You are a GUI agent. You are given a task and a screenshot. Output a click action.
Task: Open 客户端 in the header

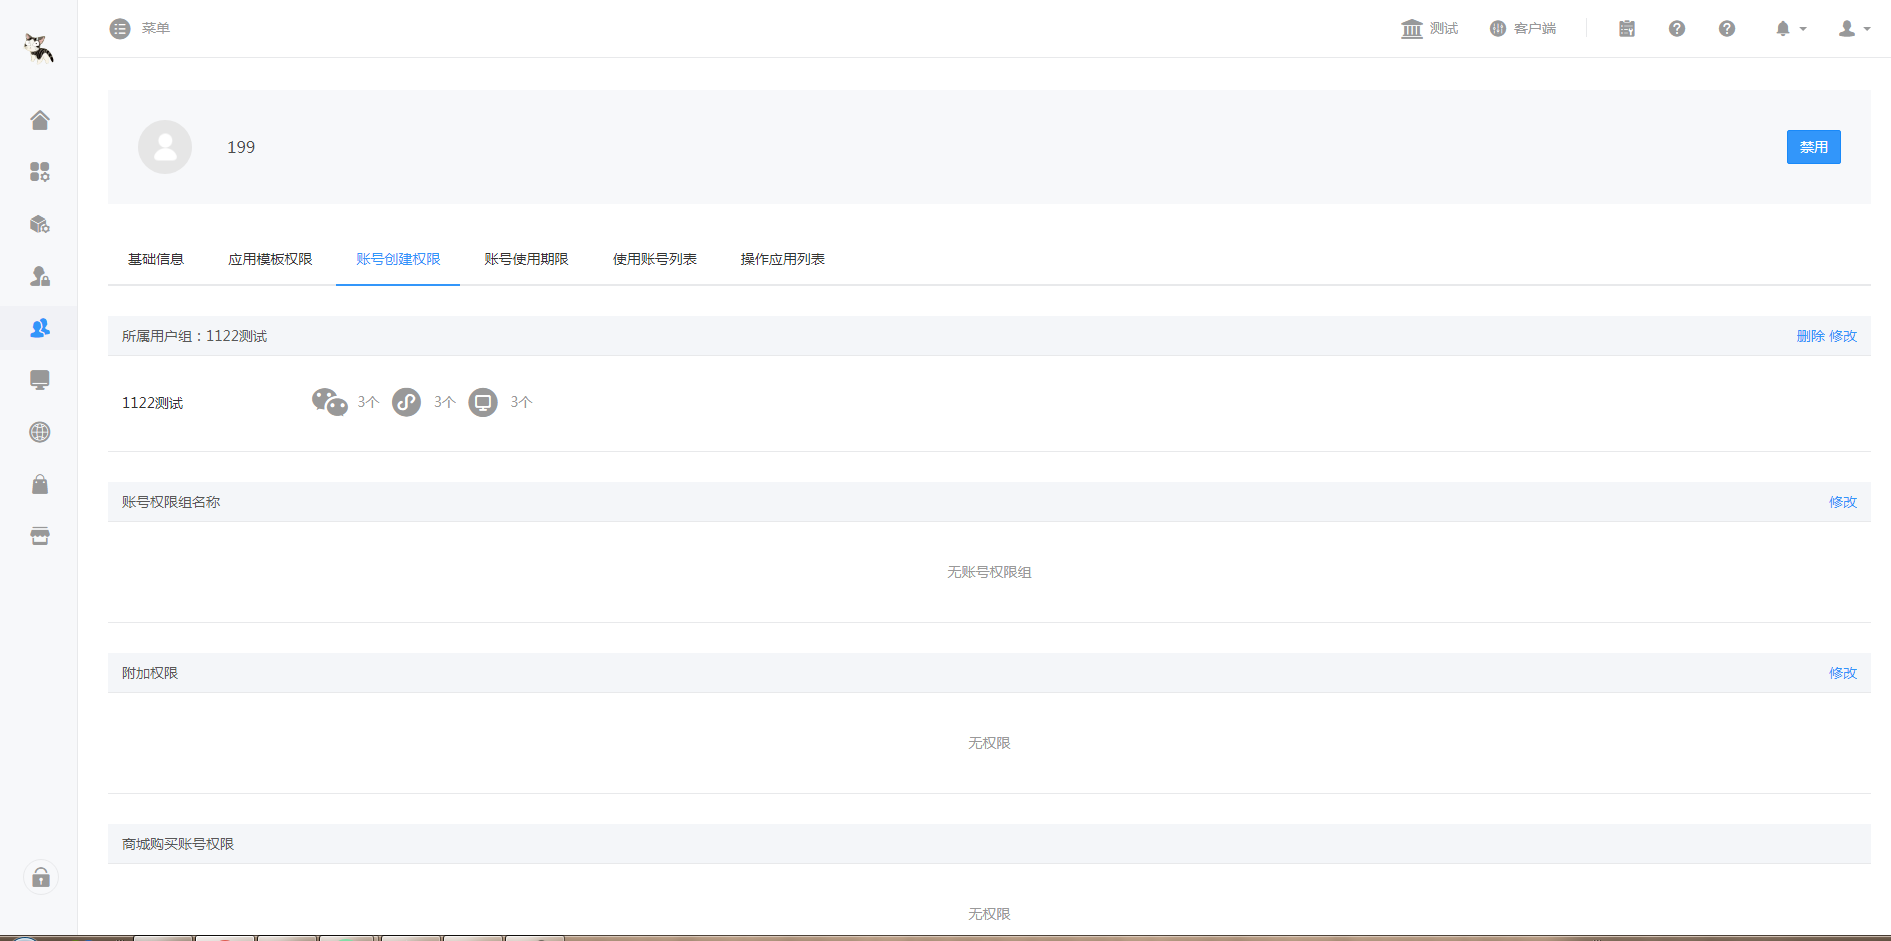pyautogui.click(x=1523, y=29)
